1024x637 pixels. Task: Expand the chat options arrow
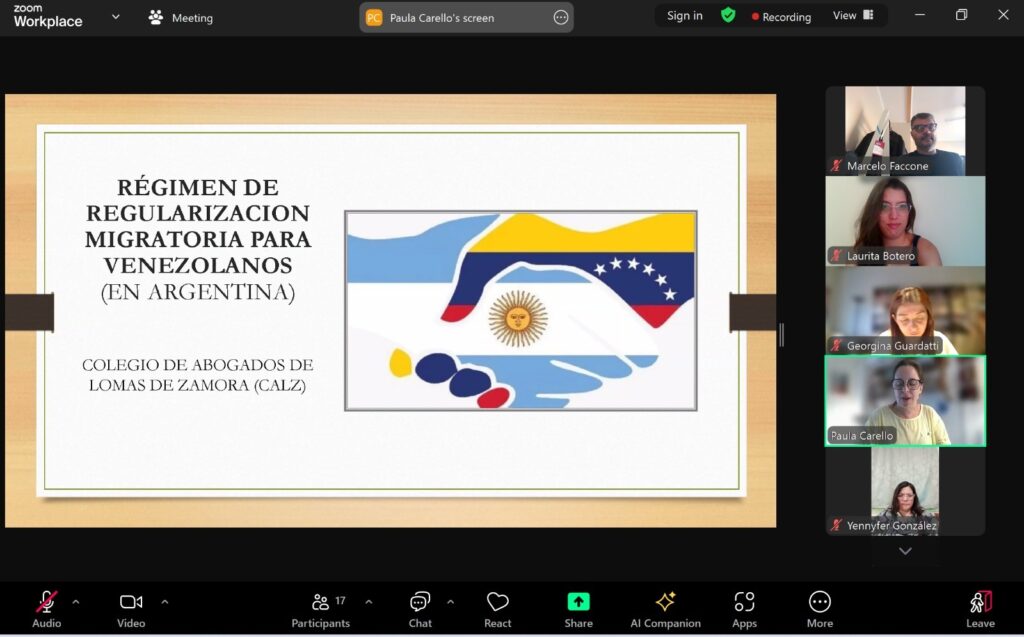pyautogui.click(x=451, y=602)
